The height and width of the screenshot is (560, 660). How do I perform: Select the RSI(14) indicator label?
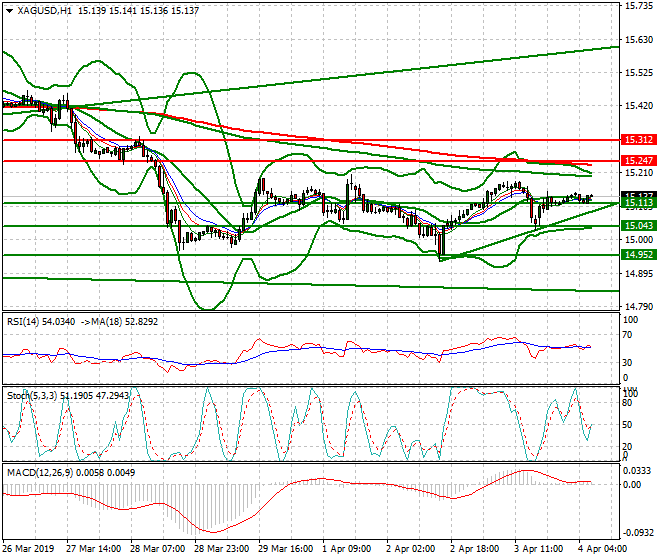[23, 322]
